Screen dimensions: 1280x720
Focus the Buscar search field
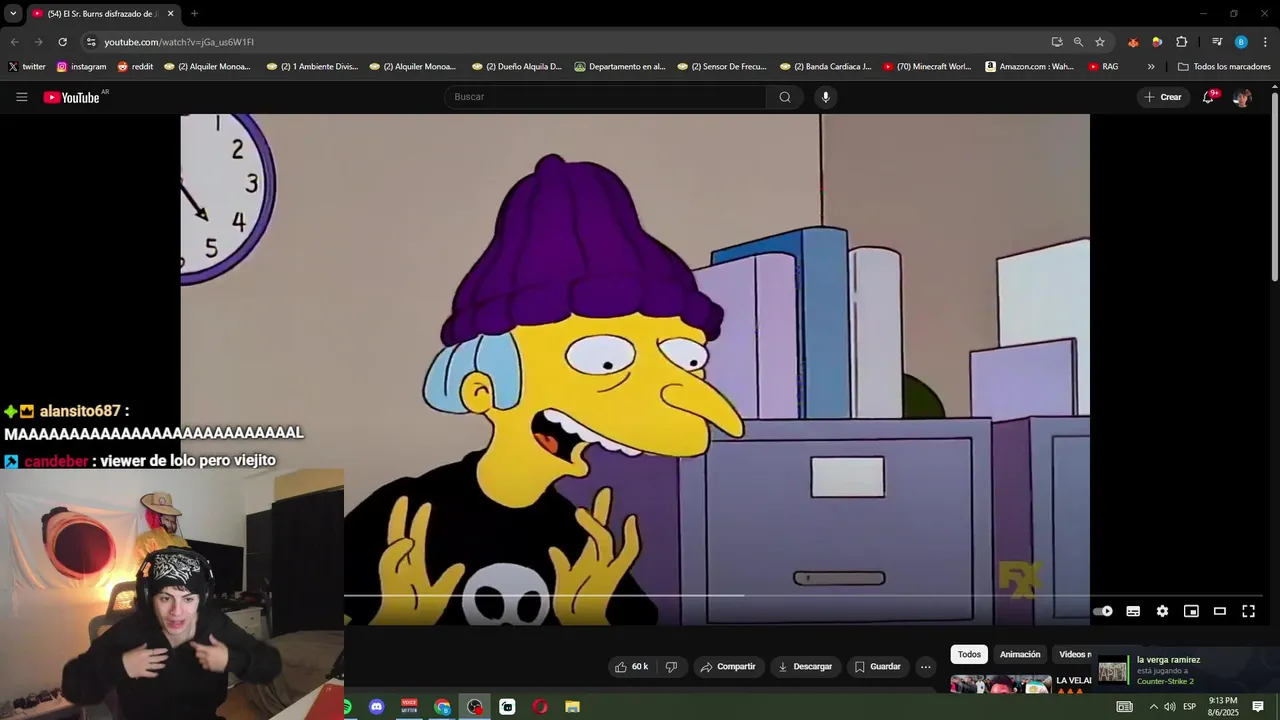[605, 97]
